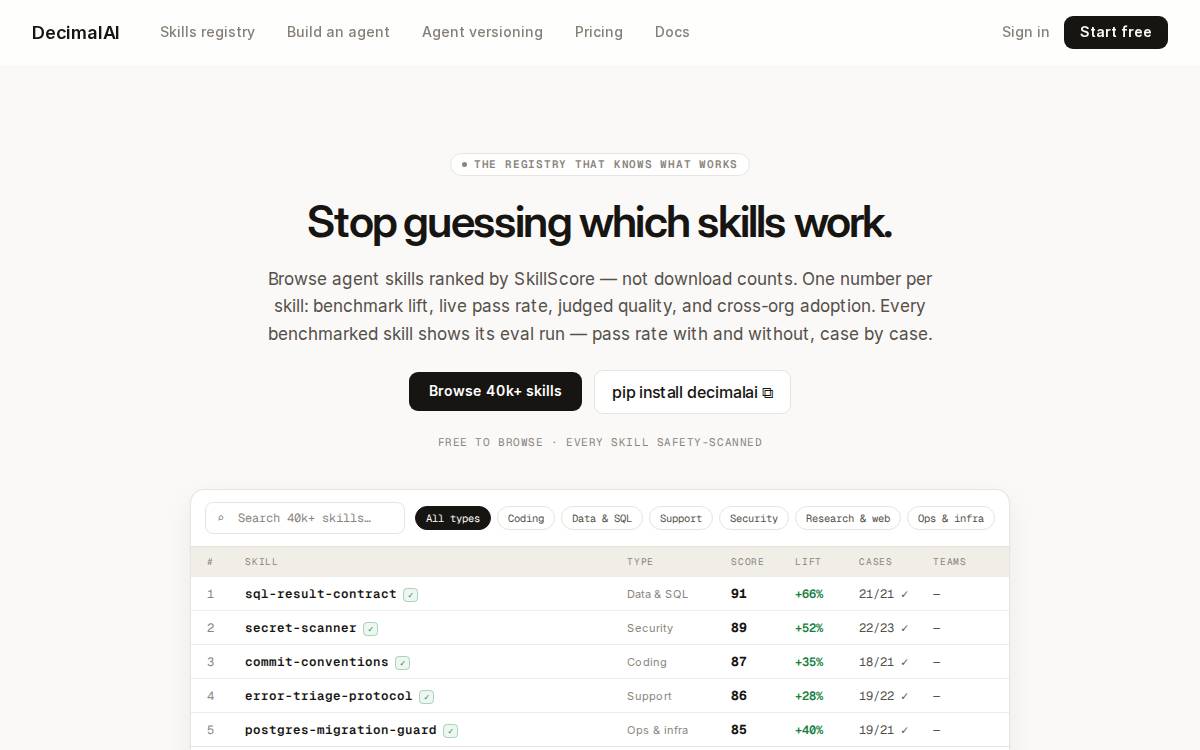The image size is (1200, 750).
Task: Copy the pip install decimalai command
Action: coord(692,392)
